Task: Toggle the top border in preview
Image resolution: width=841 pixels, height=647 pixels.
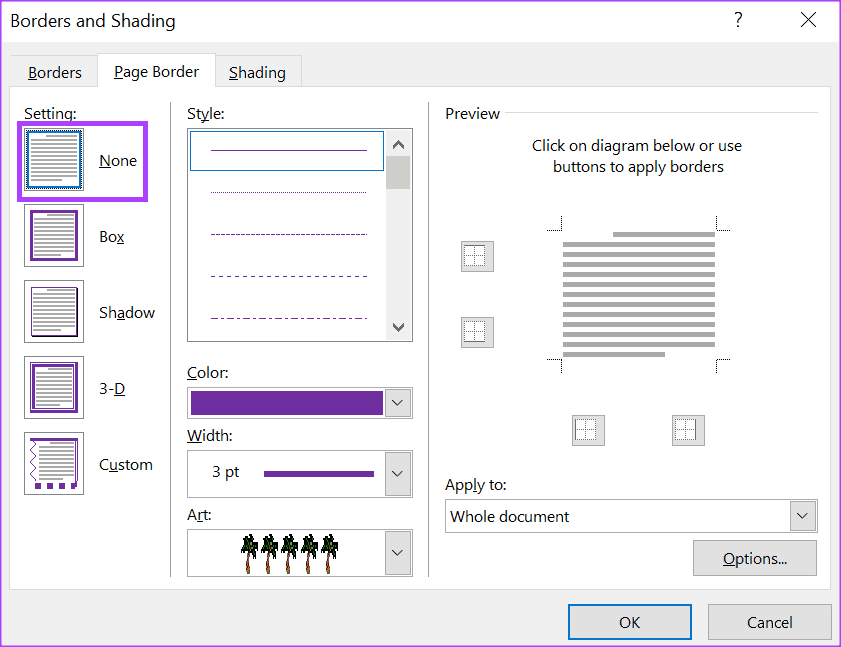Action: 477,256
